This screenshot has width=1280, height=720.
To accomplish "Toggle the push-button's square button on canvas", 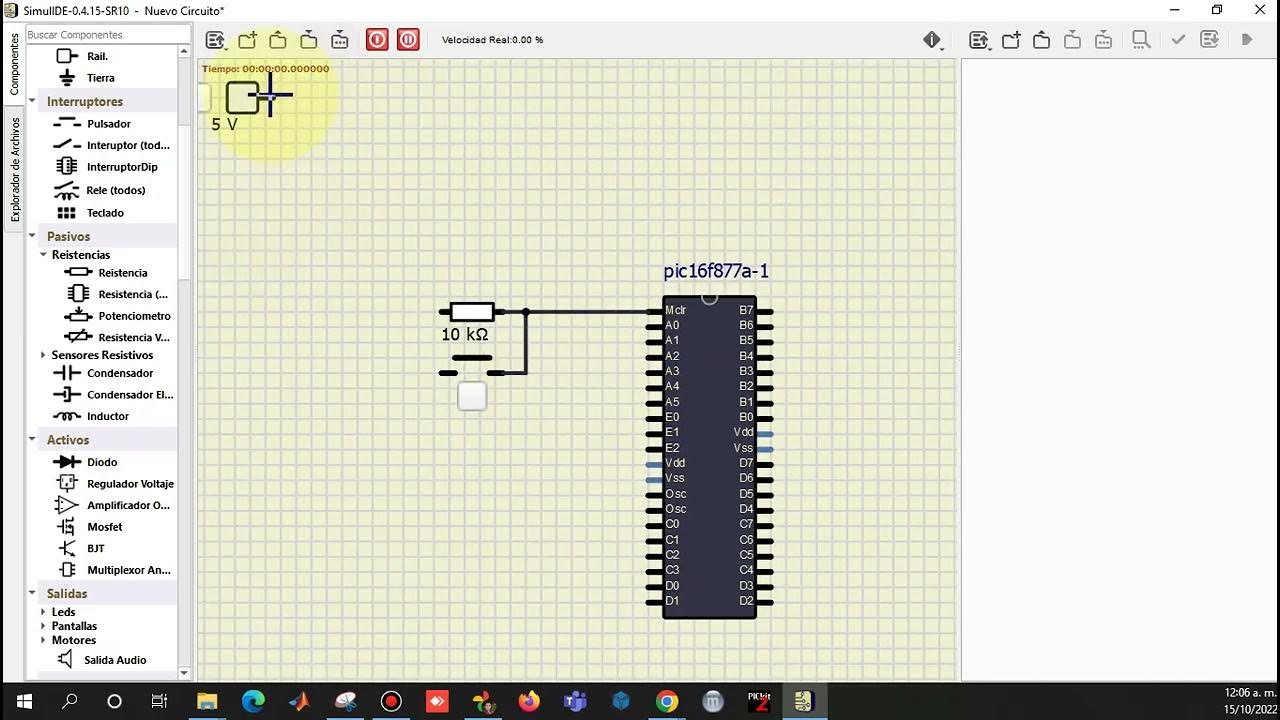I will tap(472, 396).
